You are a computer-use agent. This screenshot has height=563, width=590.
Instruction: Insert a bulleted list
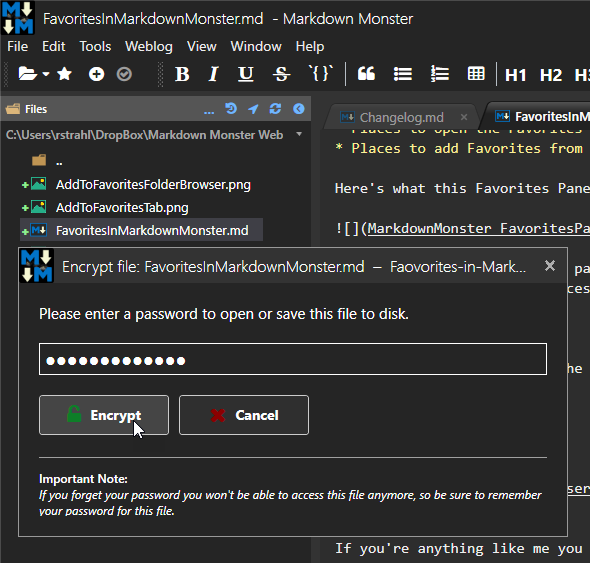(x=403, y=74)
